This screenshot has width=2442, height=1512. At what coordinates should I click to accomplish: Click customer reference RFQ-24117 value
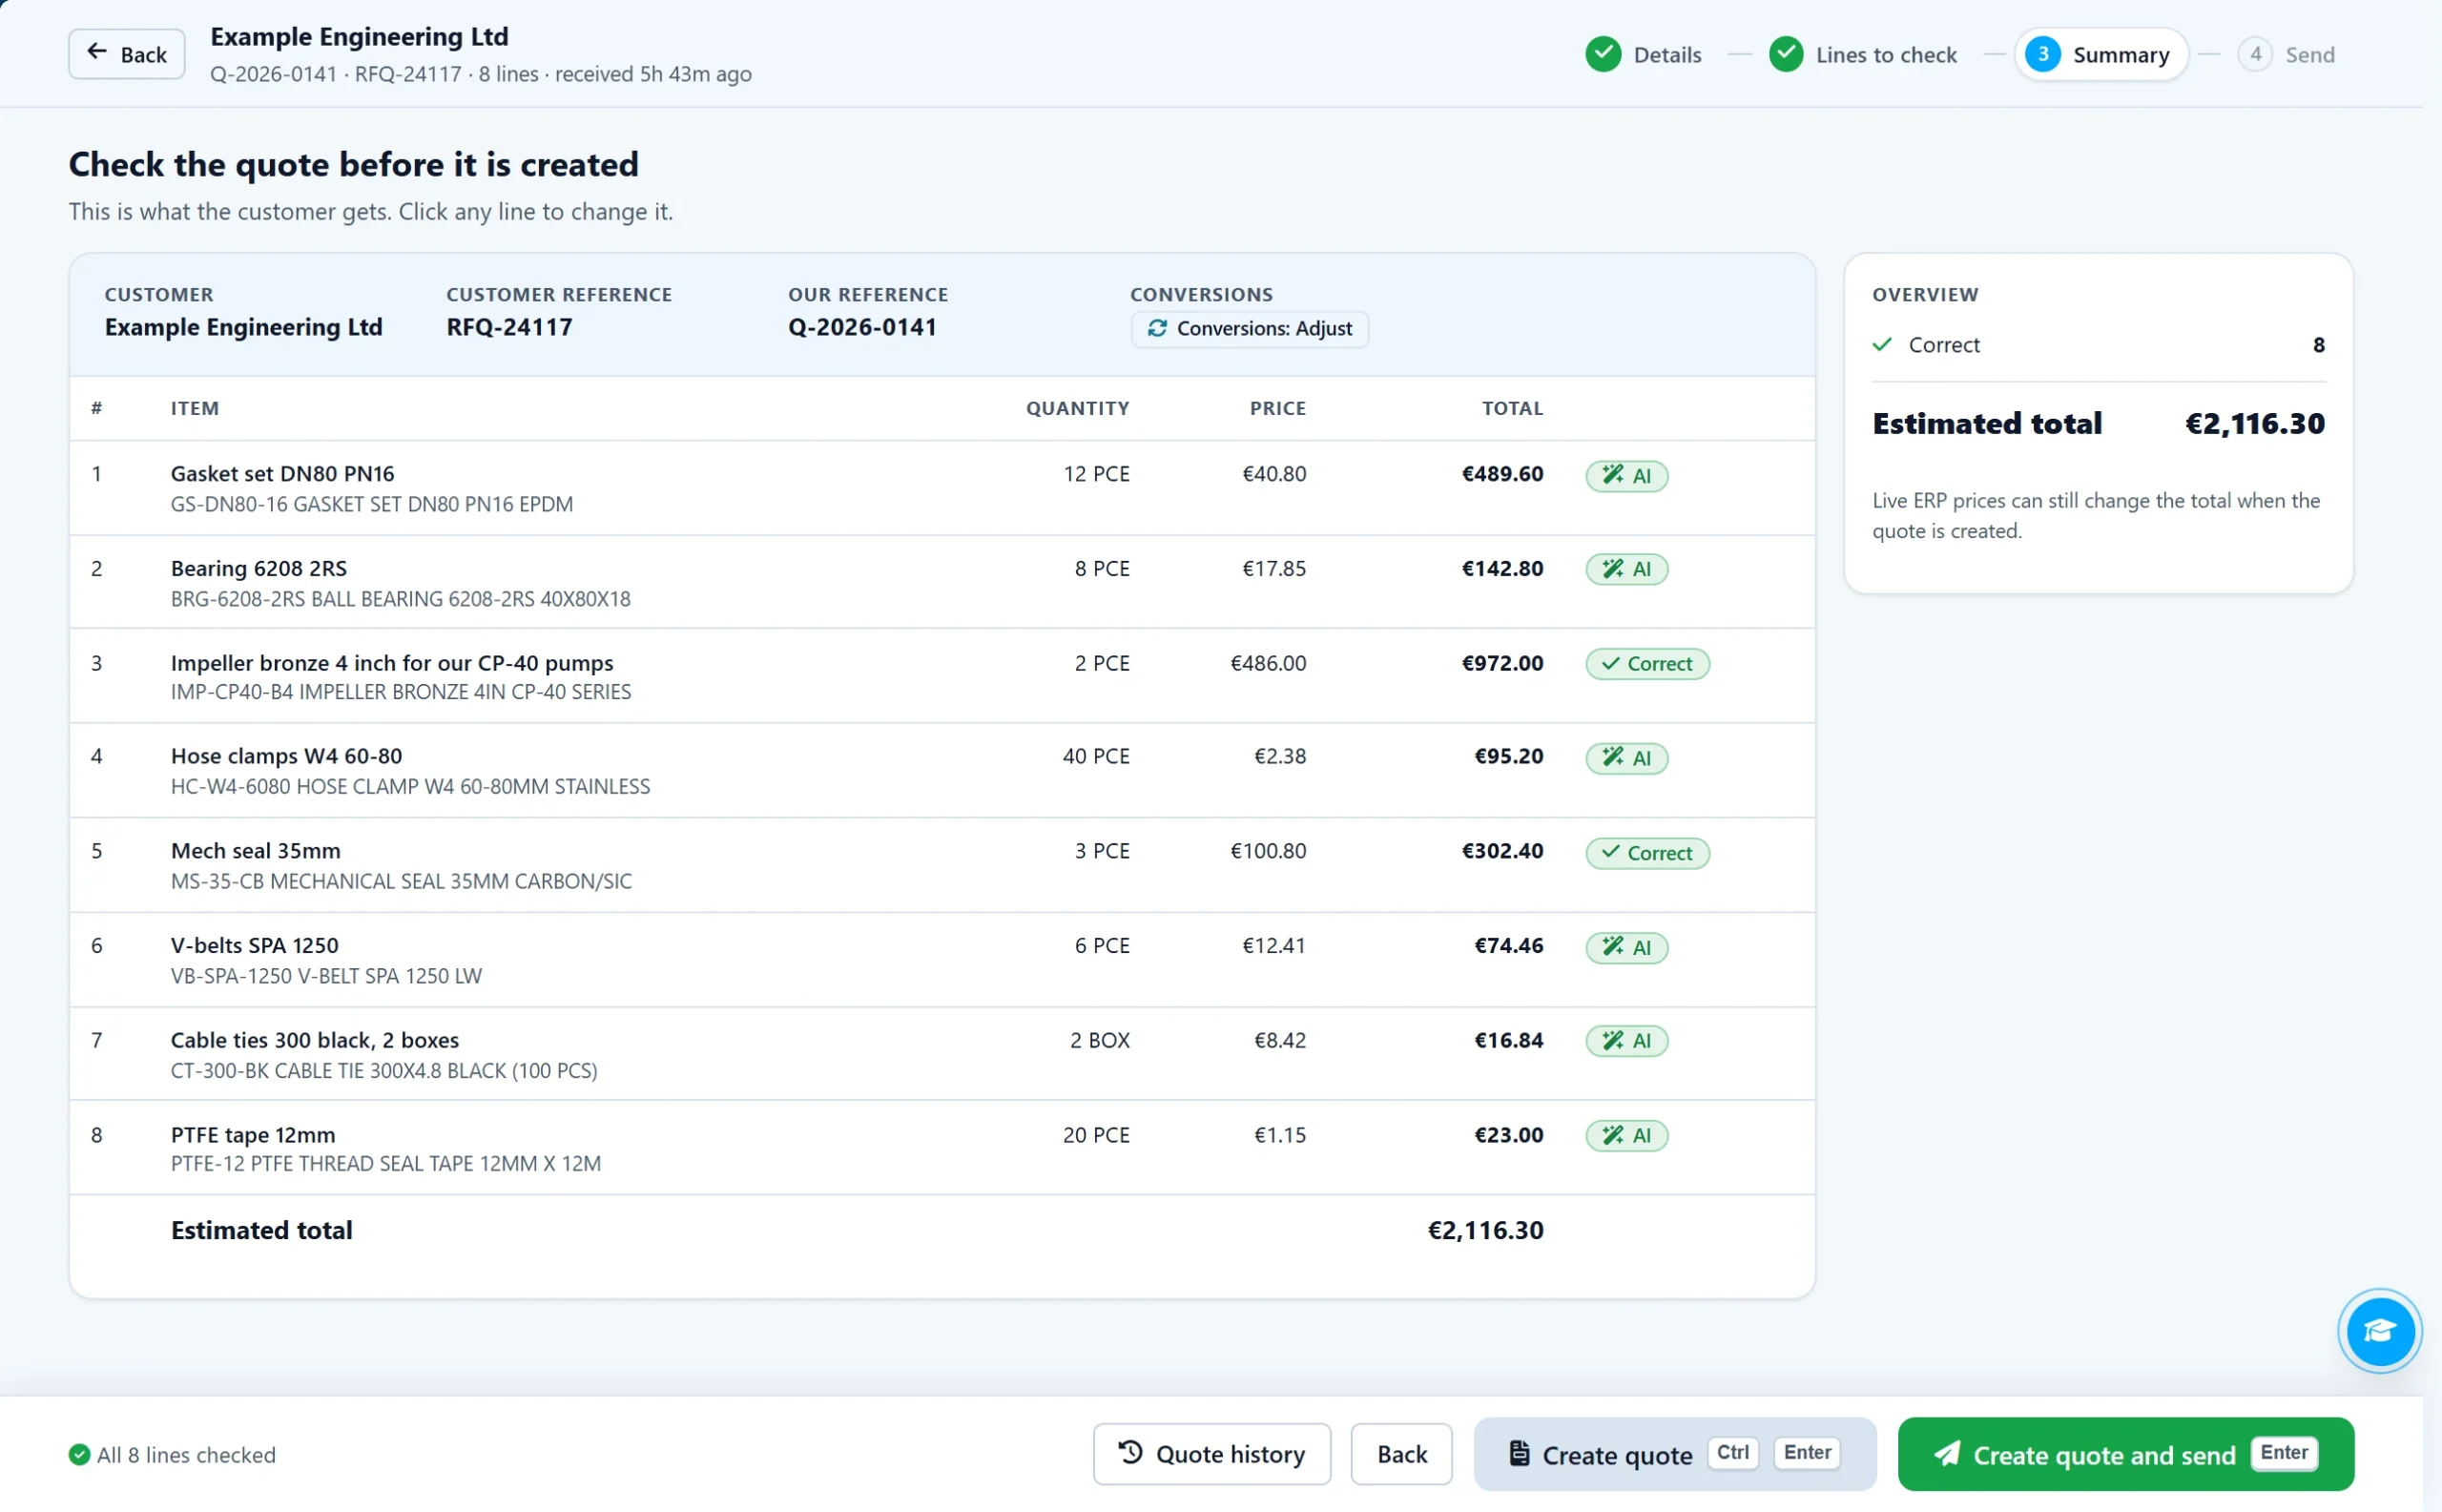509,327
